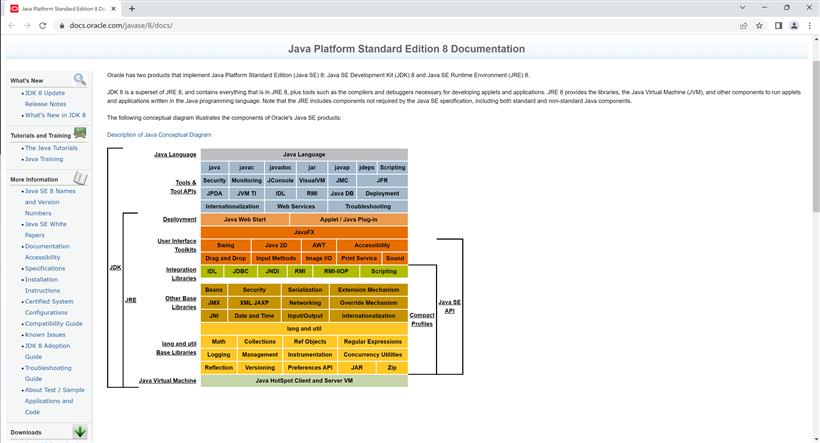Viewport: 820px width, 443px height.
Task: Bookmark this page with star icon
Action: (759, 25)
